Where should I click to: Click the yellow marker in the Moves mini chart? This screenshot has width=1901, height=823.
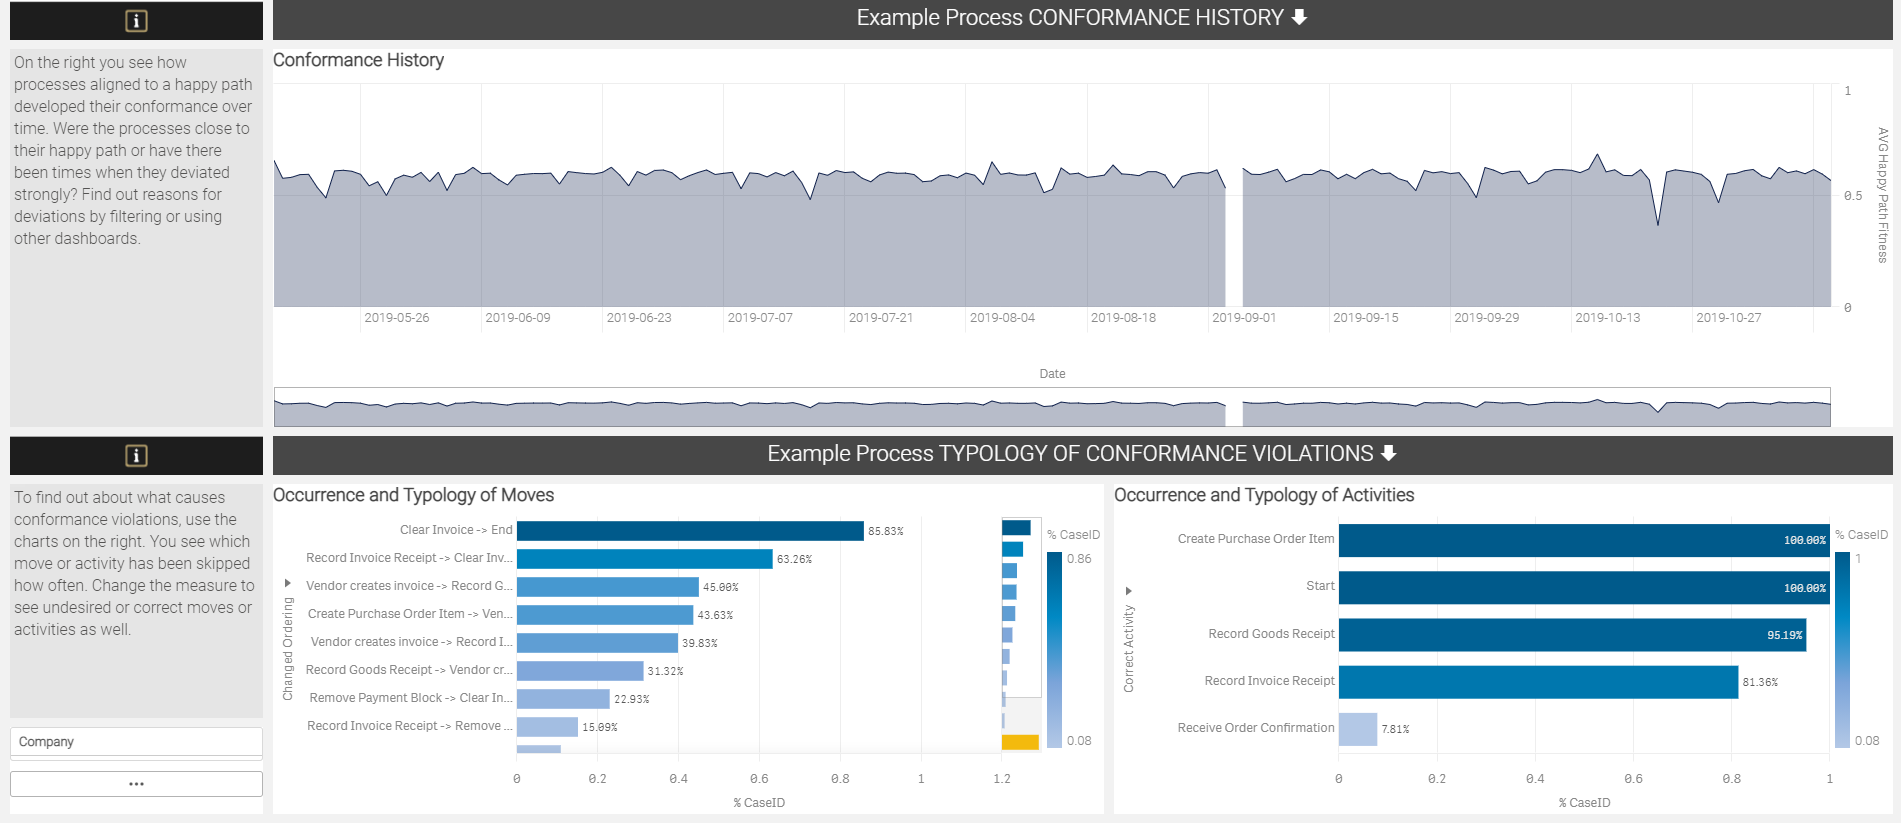[1020, 742]
